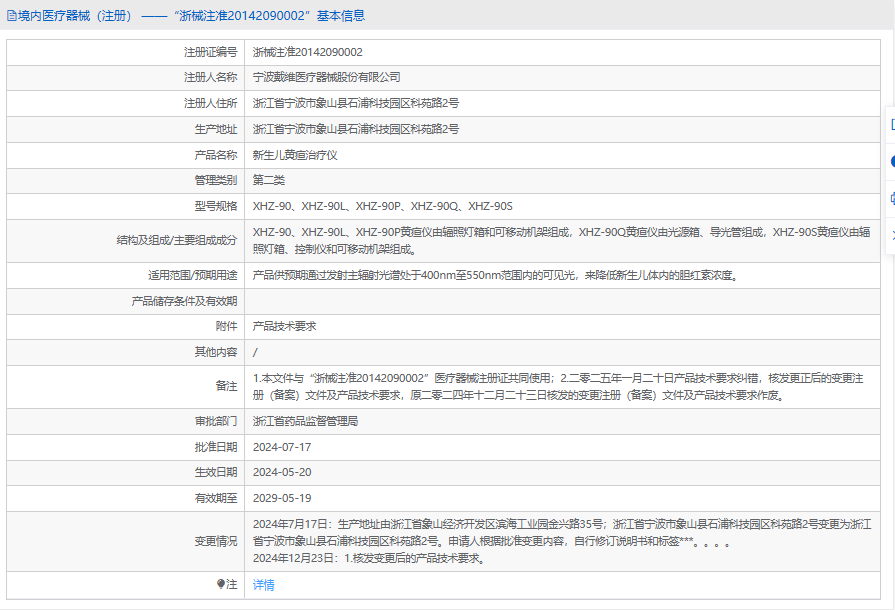Click the 其他内容 label
This screenshot has width=895, height=610.
[216, 352]
